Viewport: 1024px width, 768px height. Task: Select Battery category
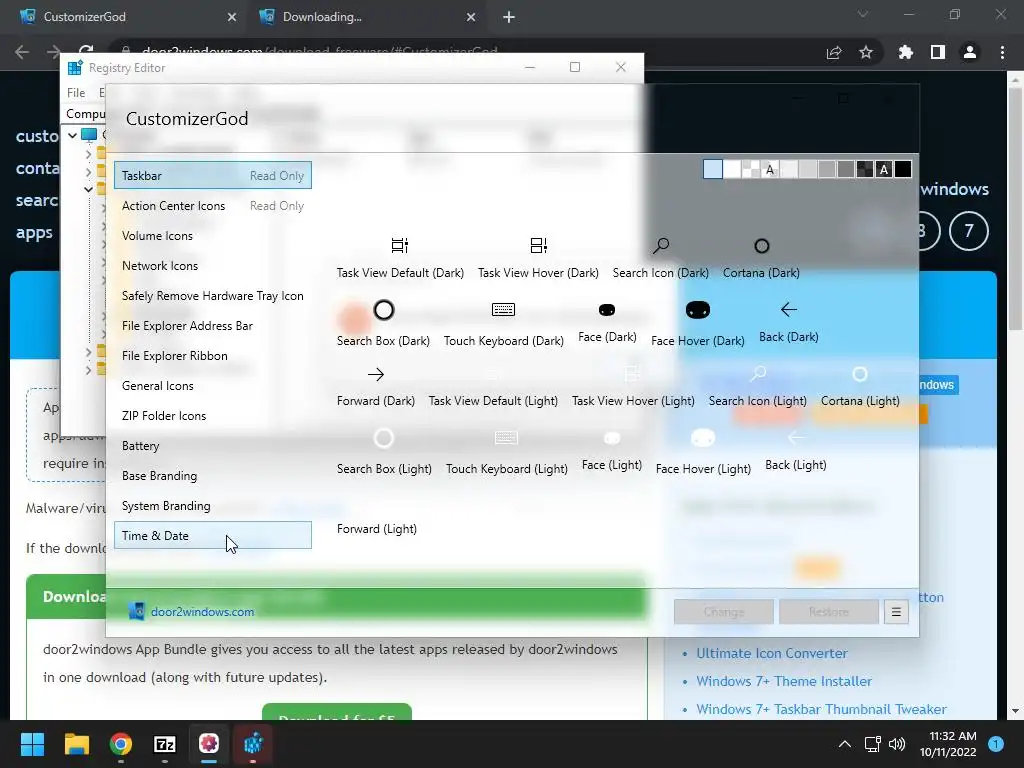tap(212, 446)
